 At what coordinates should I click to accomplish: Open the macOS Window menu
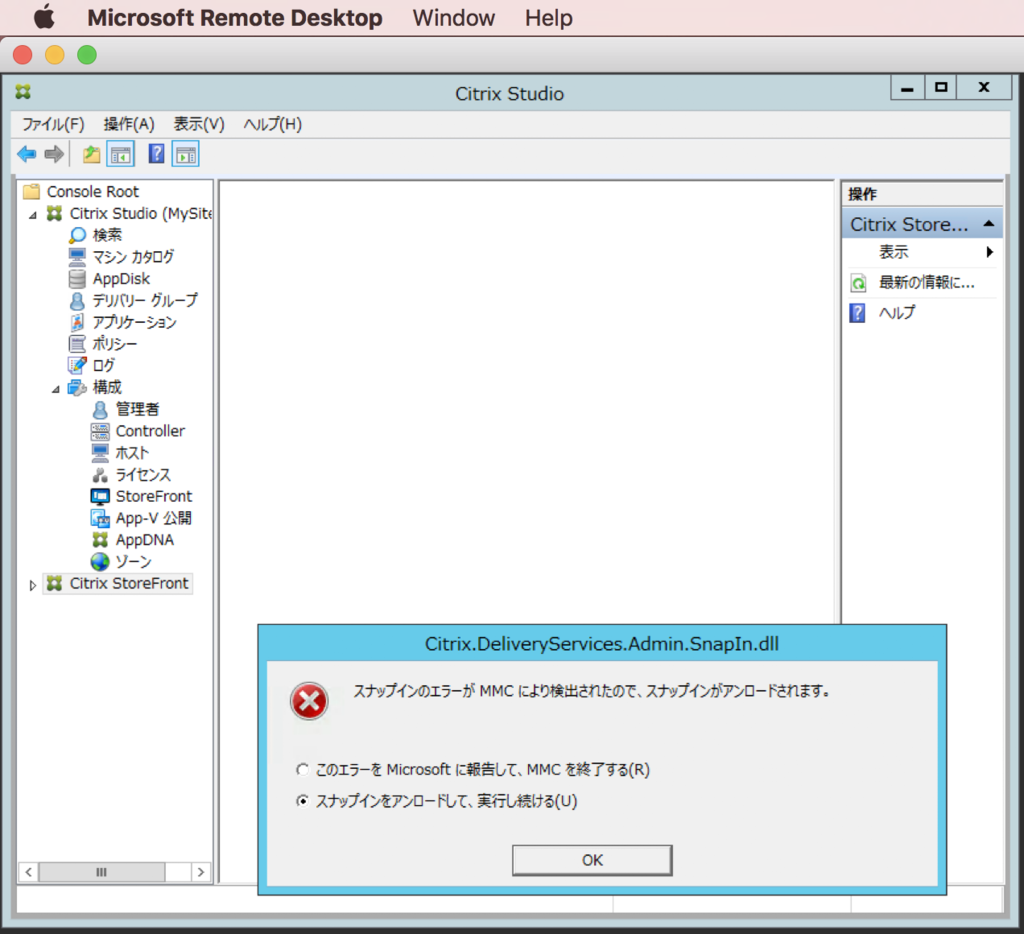click(x=453, y=18)
